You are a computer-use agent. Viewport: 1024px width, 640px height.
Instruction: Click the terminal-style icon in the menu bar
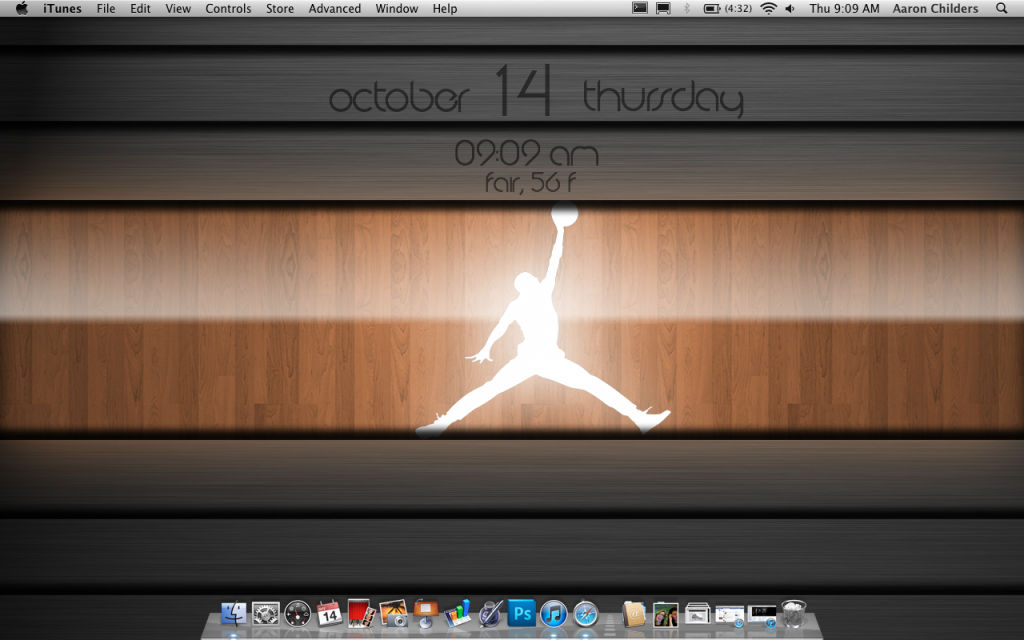(x=640, y=8)
